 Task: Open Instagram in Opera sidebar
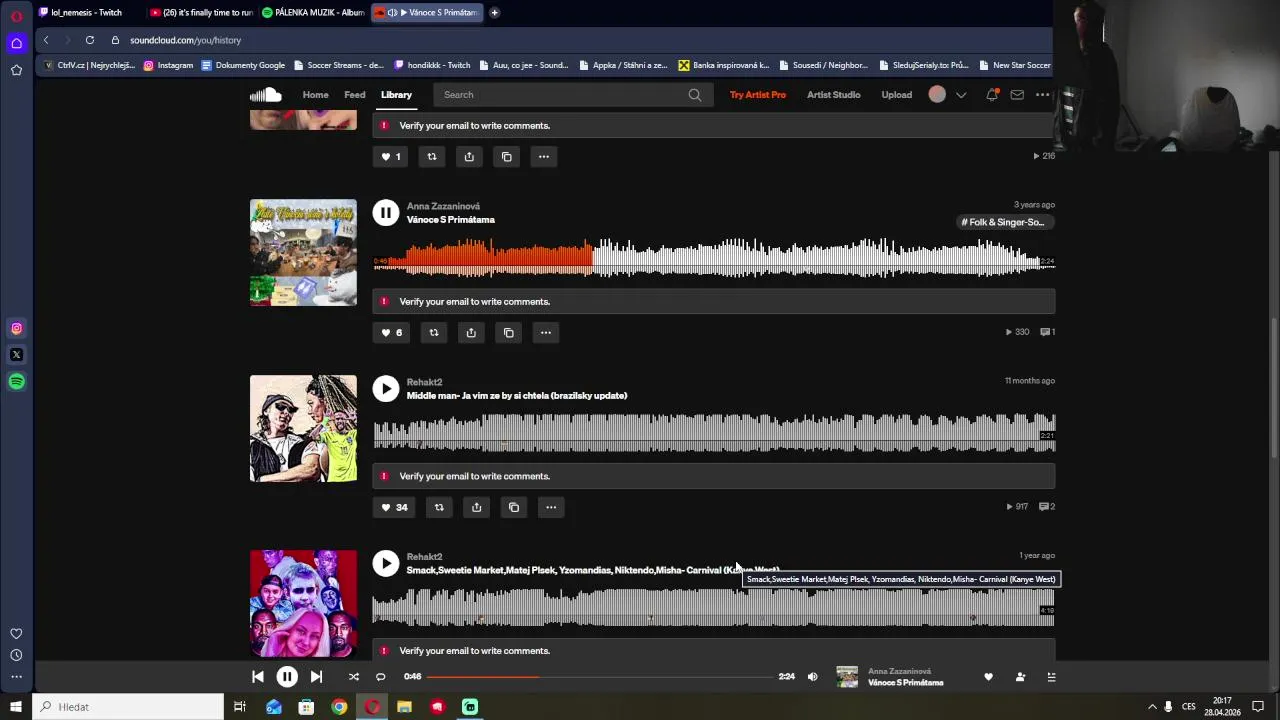point(17,328)
